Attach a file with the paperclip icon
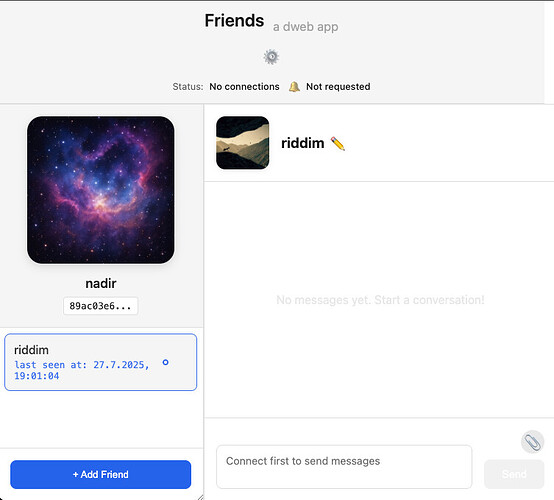The image size is (554, 500). pyautogui.click(x=532, y=442)
